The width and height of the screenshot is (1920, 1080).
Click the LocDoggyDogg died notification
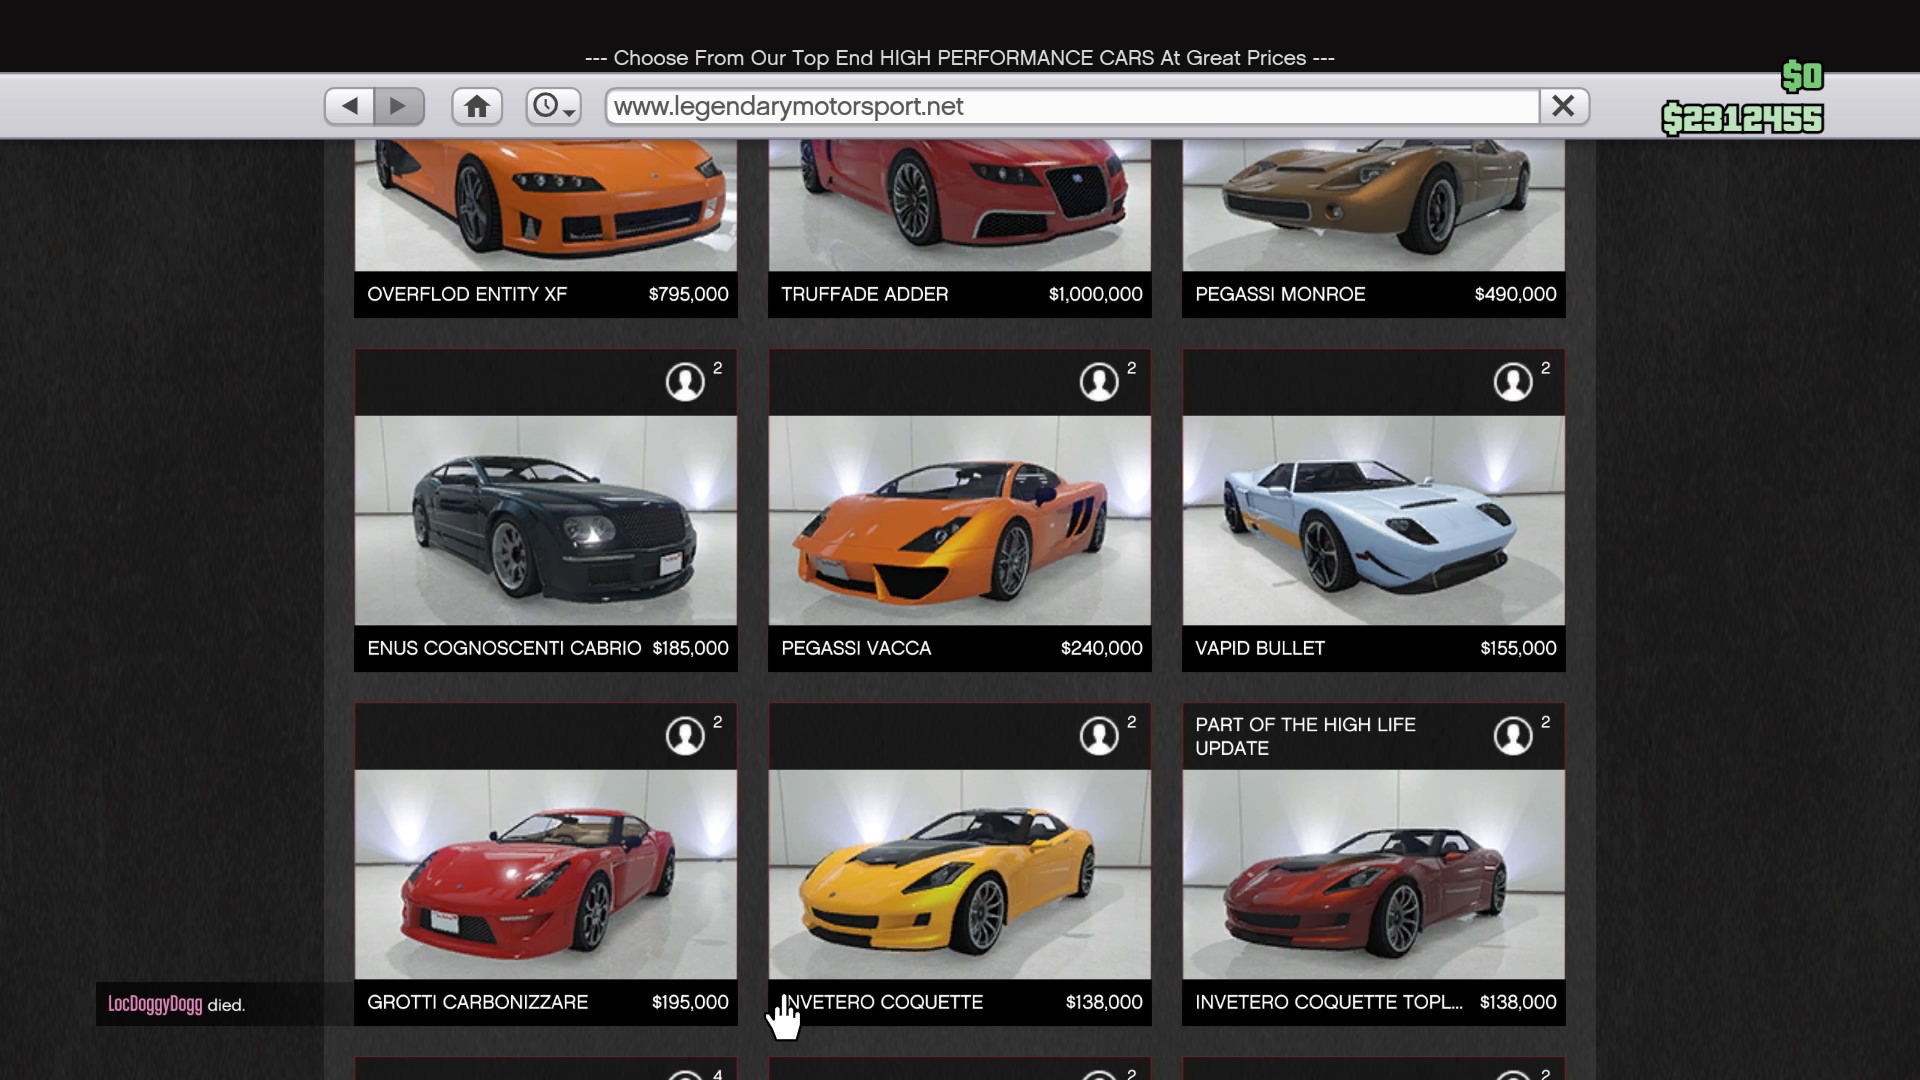(176, 1004)
